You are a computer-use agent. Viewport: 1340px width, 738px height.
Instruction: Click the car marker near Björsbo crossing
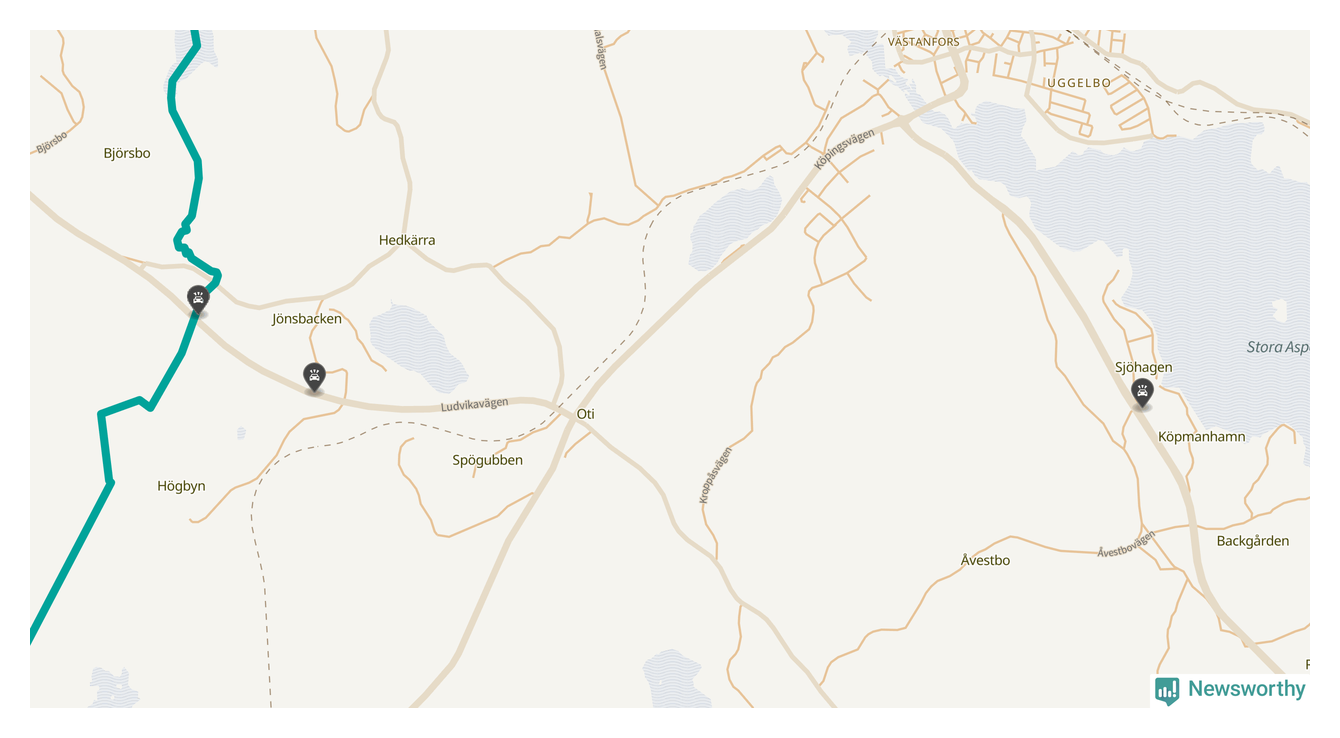[x=198, y=299]
